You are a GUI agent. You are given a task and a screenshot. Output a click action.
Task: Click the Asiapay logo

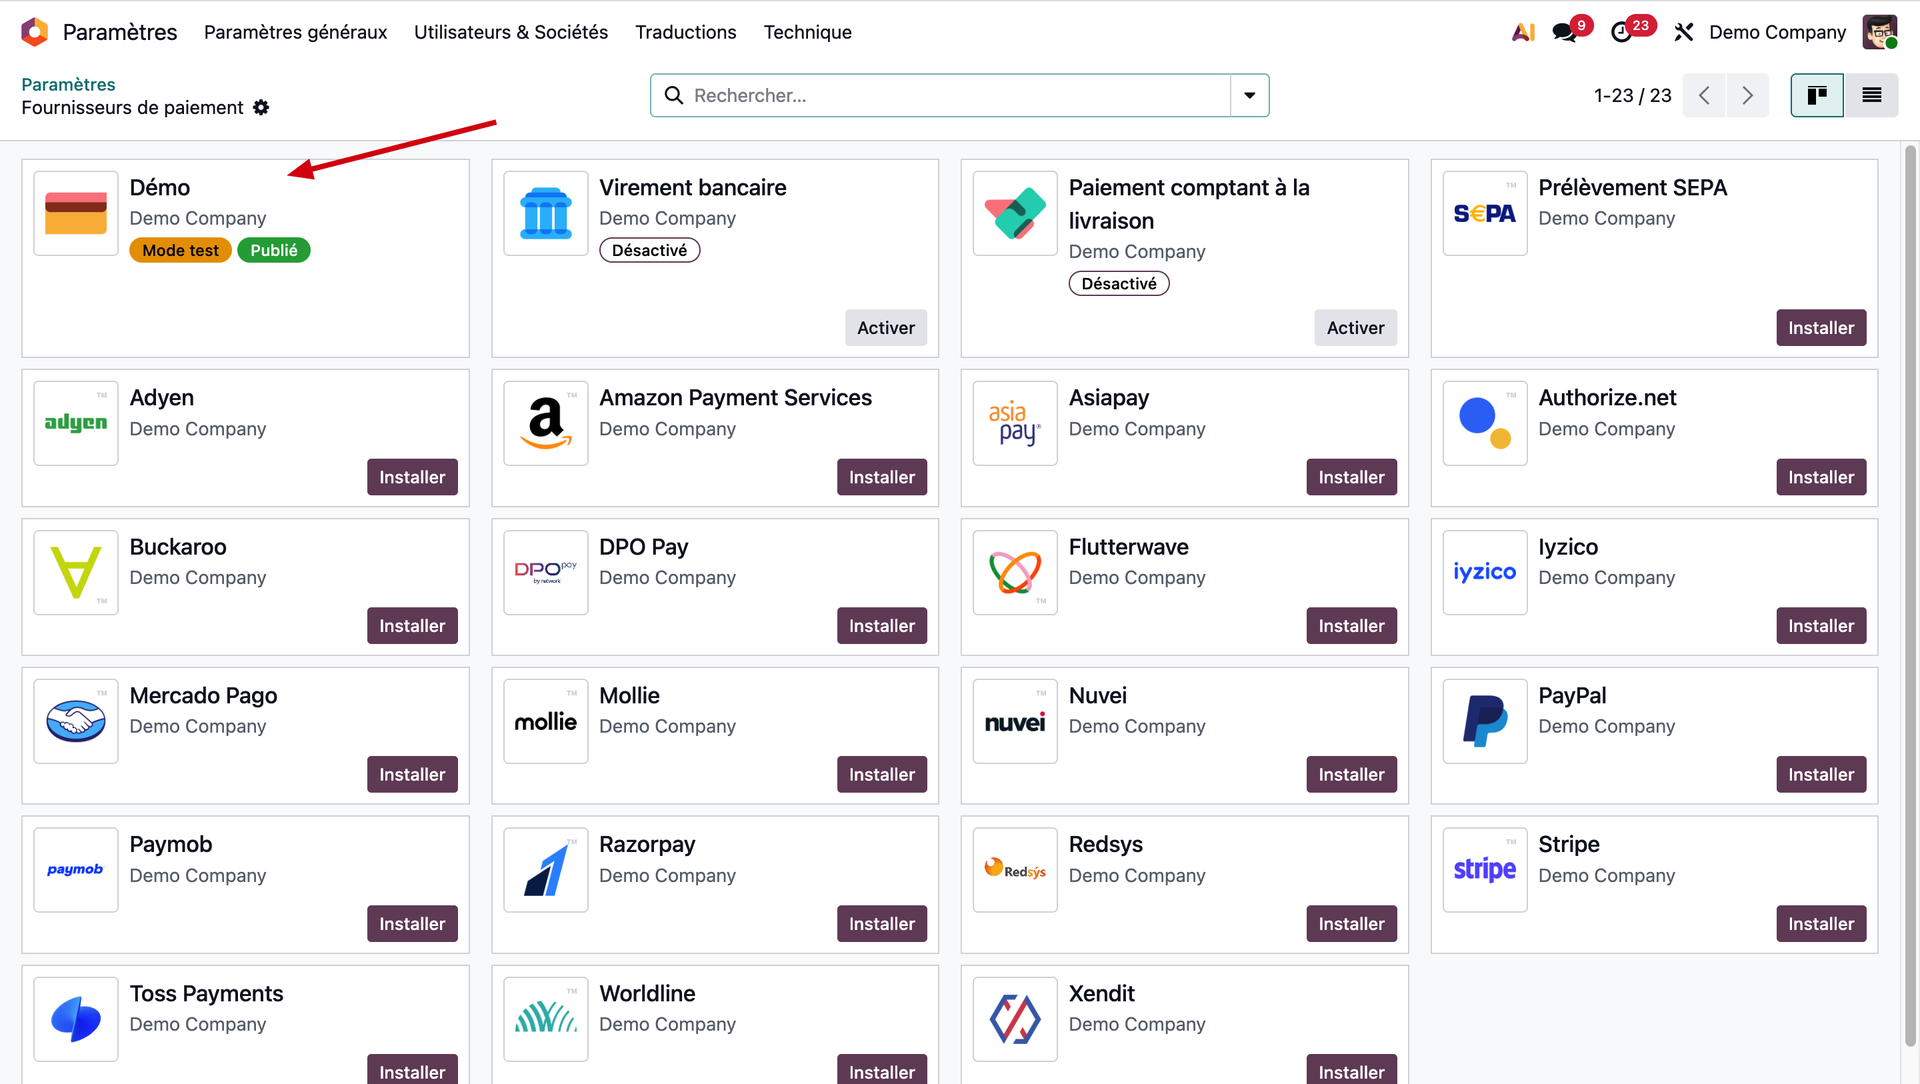pyautogui.click(x=1015, y=423)
